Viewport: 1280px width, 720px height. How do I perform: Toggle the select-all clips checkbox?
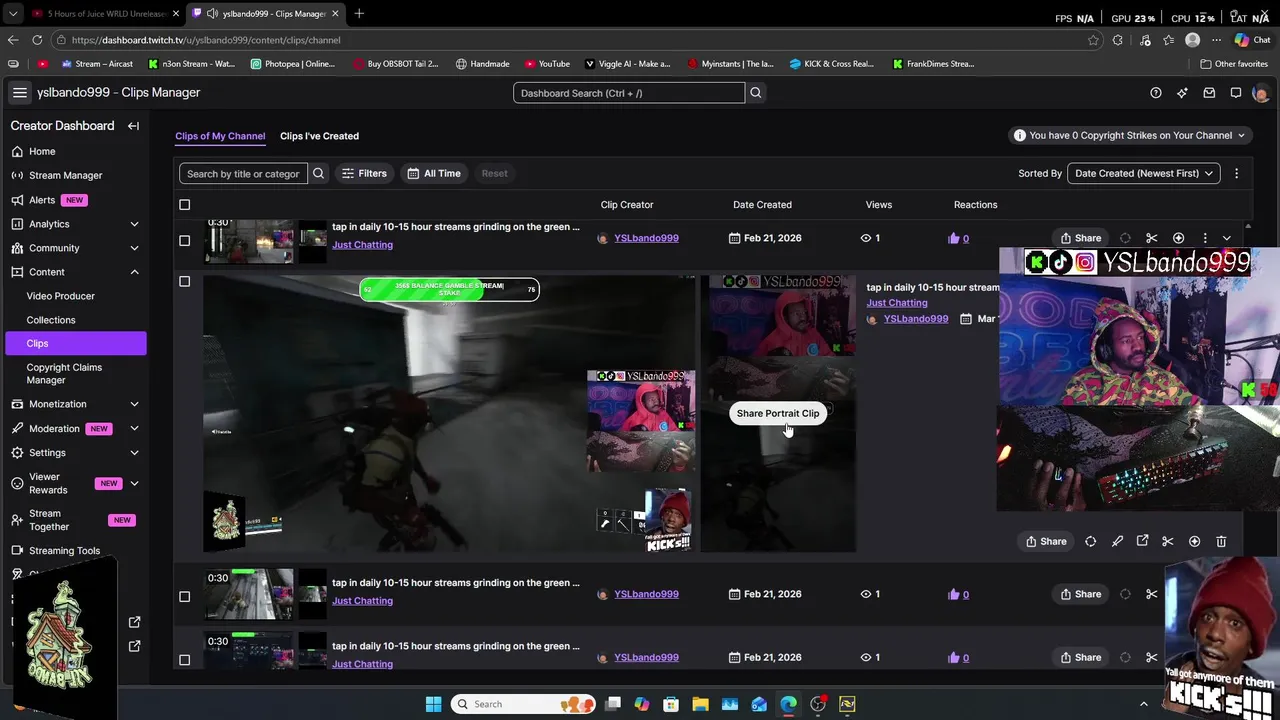click(184, 205)
